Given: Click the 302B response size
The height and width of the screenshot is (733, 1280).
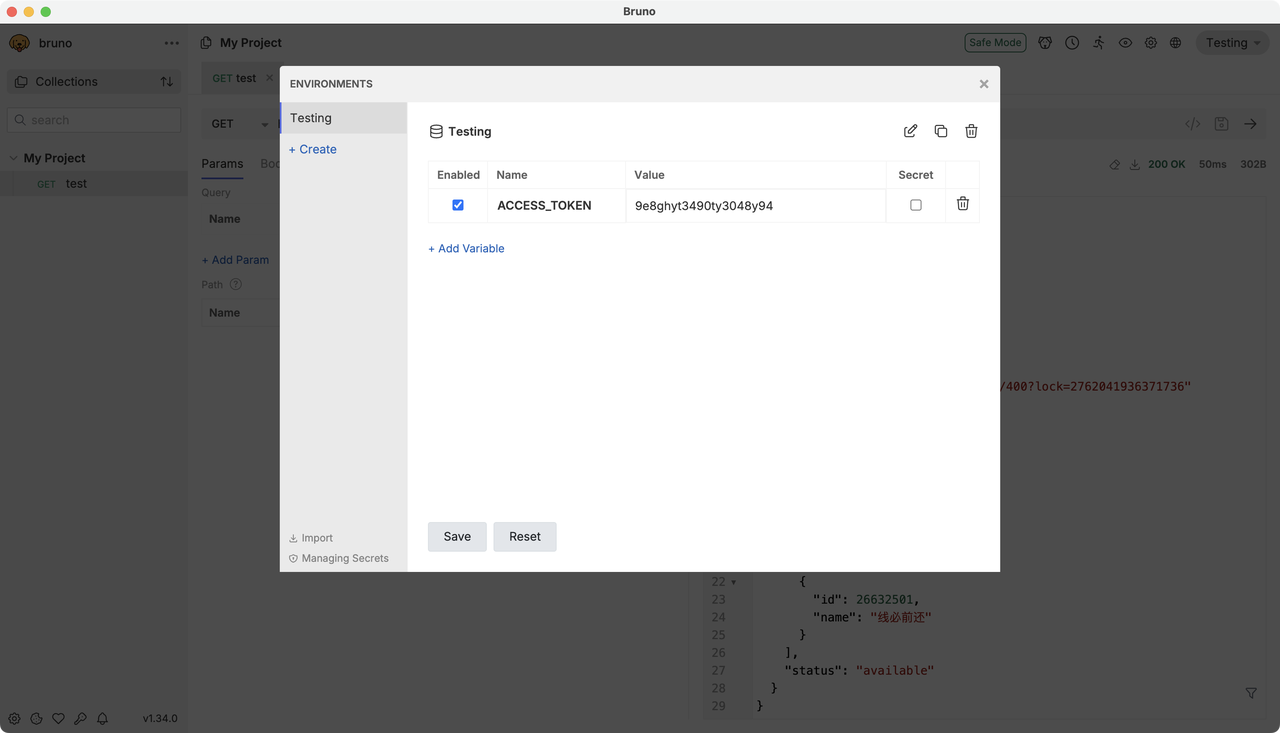Looking at the screenshot, I should (1253, 164).
